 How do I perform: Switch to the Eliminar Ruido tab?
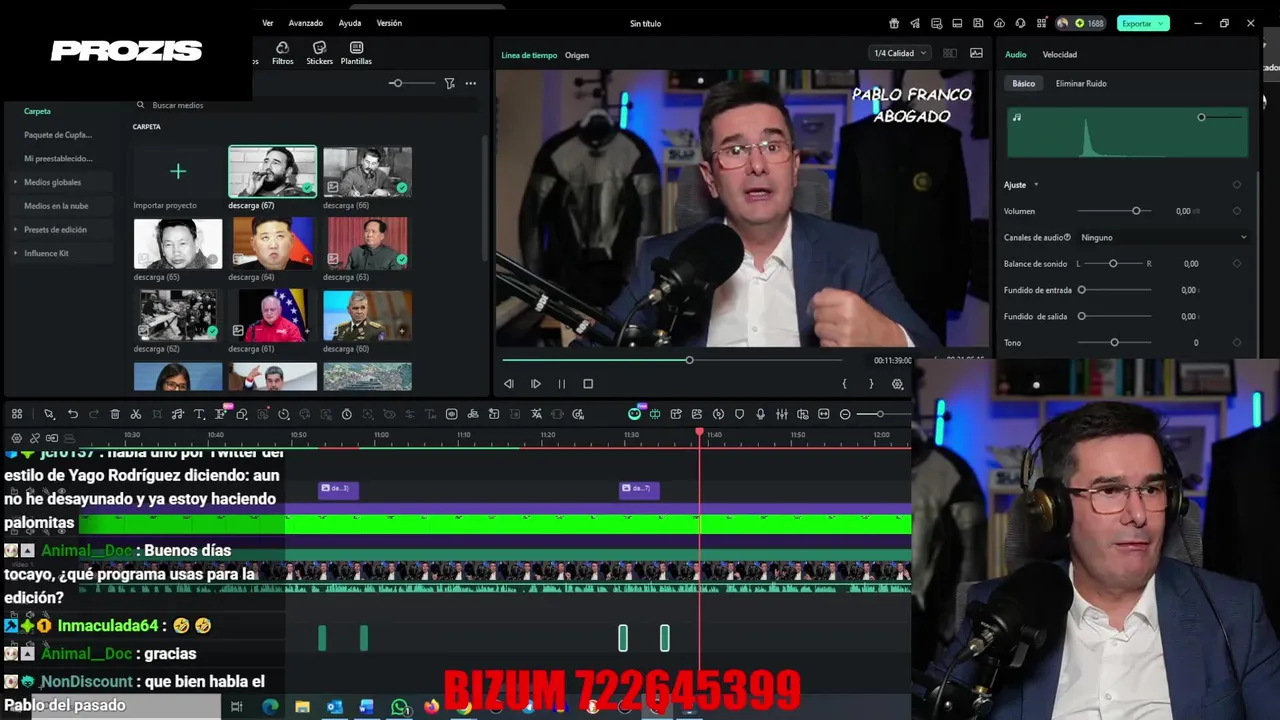pos(1081,84)
